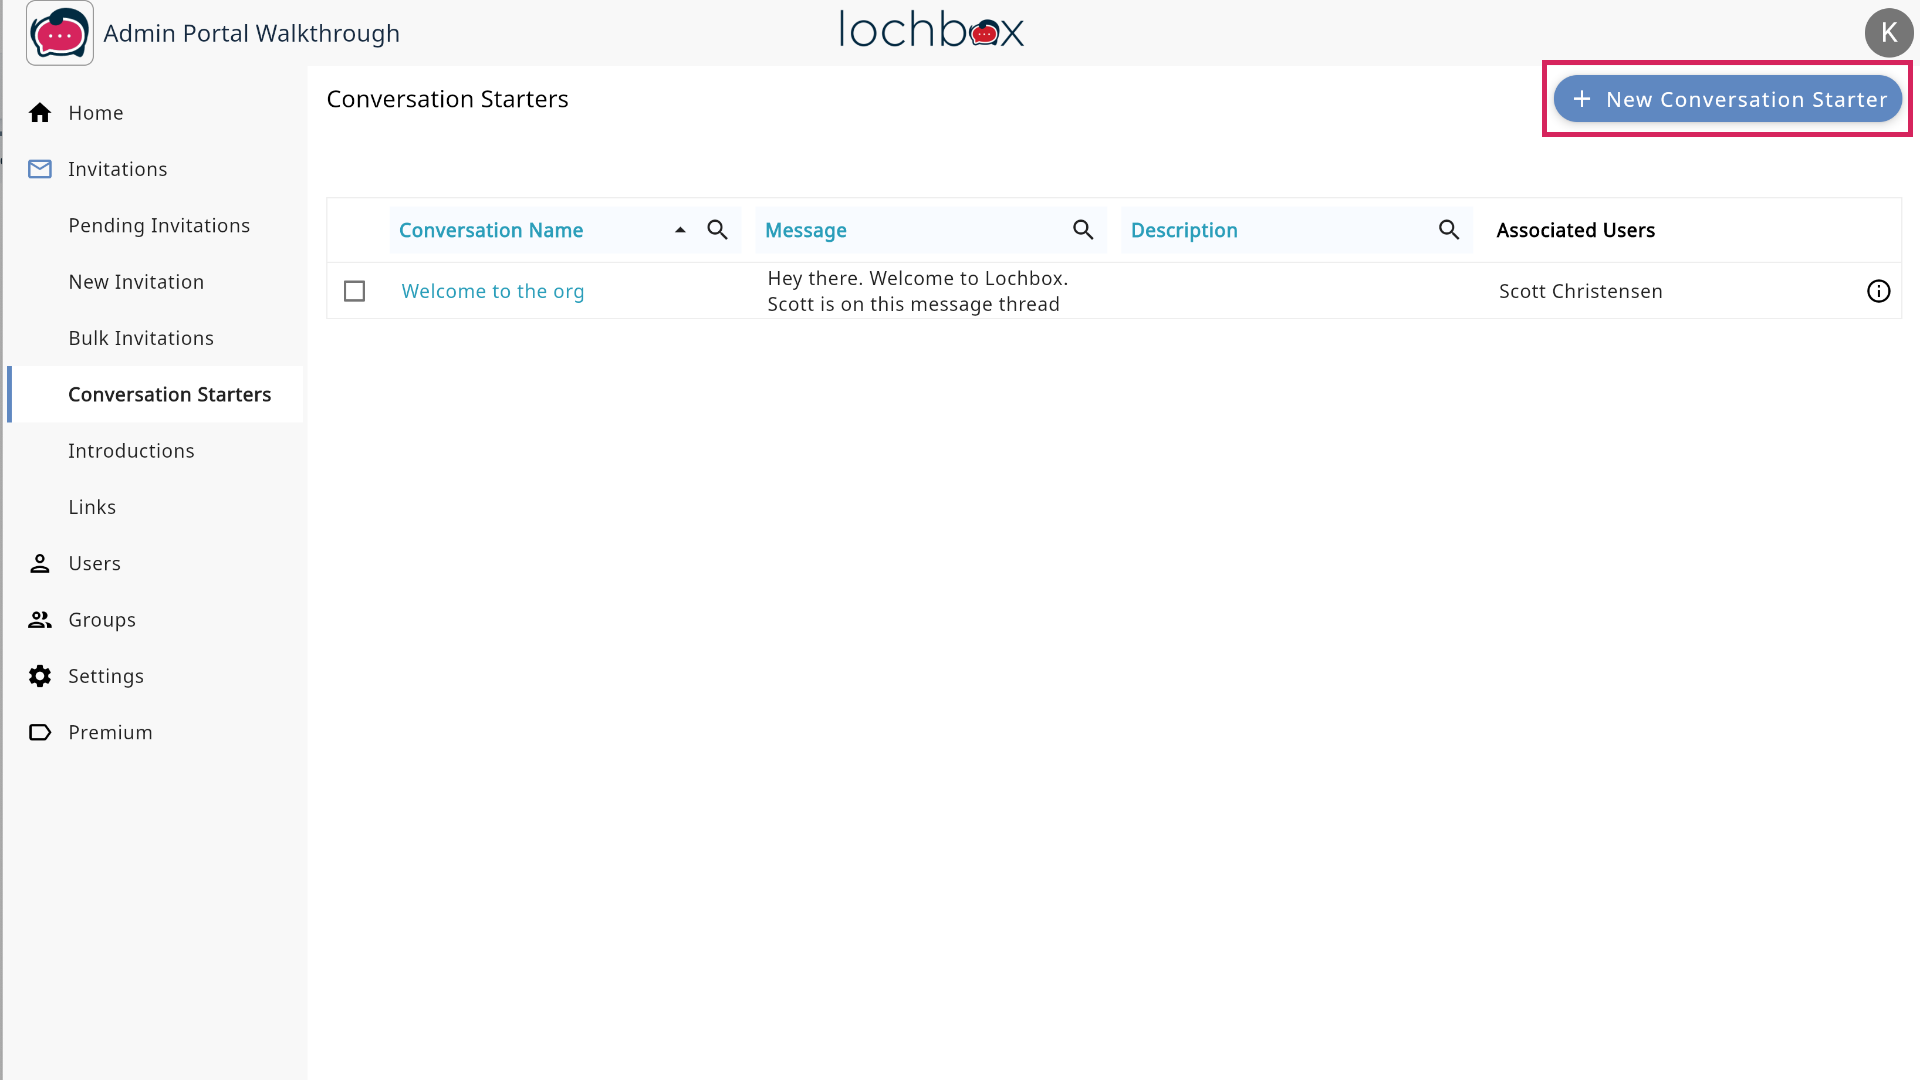
Task: Click search icon in Conversation Name column
Action: pyautogui.click(x=717, y=230)
